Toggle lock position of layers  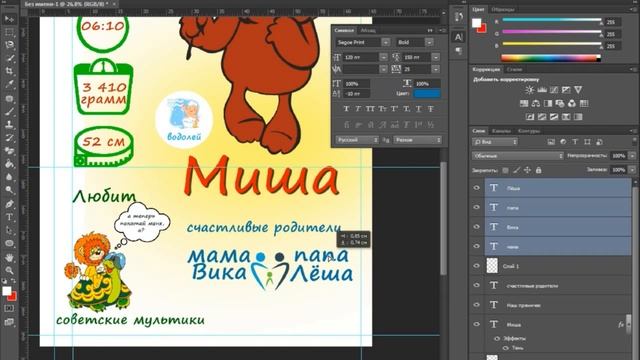coord(527,170)
